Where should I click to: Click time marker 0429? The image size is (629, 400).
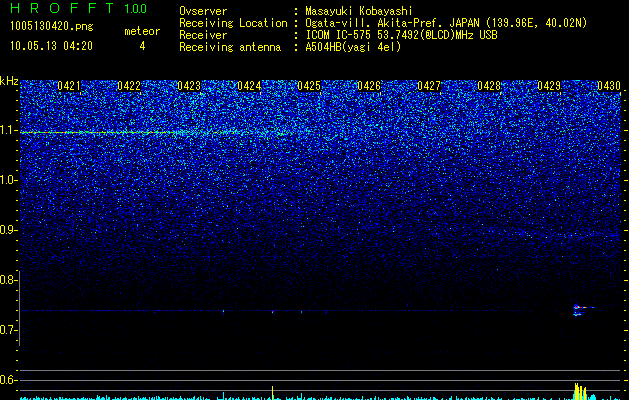549,86
